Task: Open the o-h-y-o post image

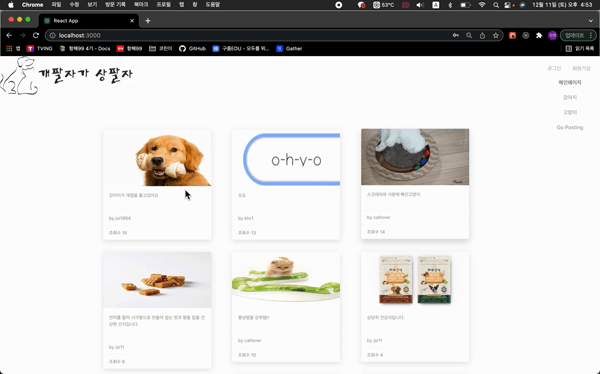Action: (286, 158)
